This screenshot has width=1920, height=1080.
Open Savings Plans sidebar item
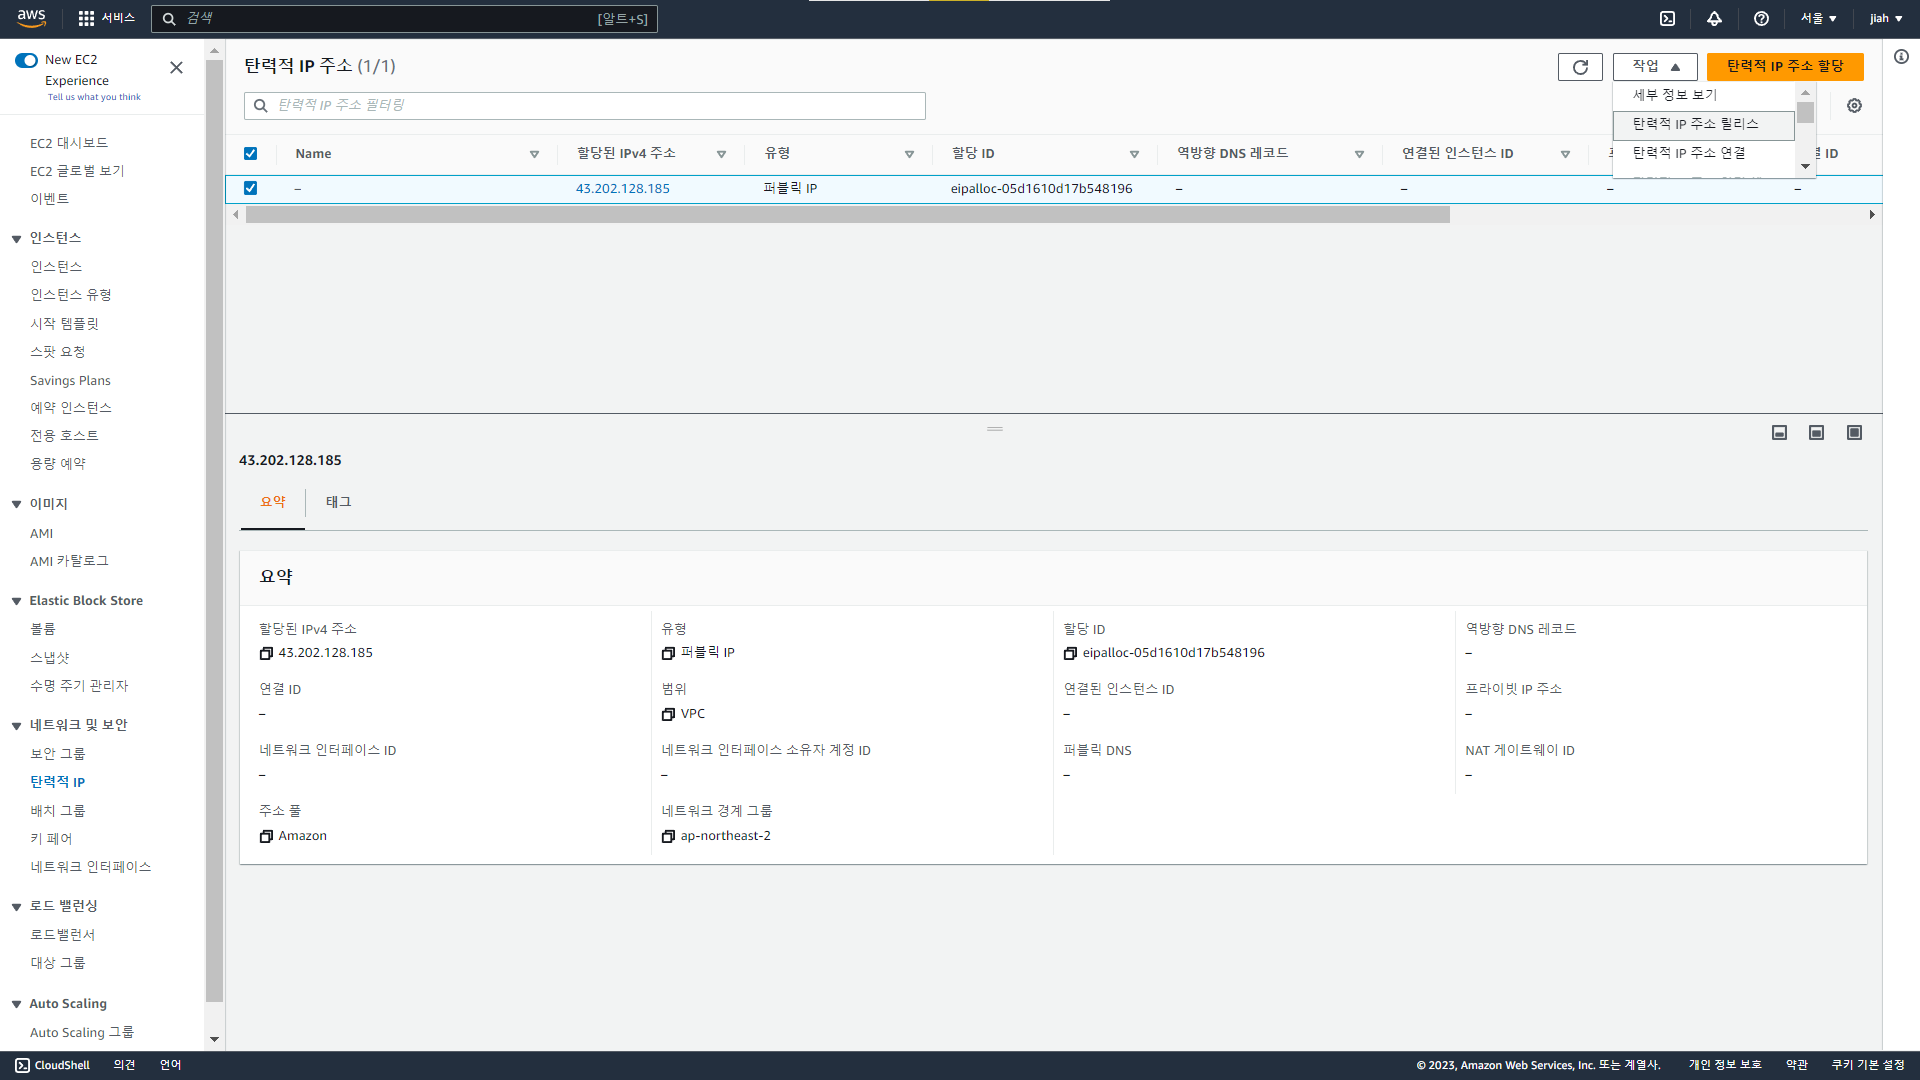point(70,381)
